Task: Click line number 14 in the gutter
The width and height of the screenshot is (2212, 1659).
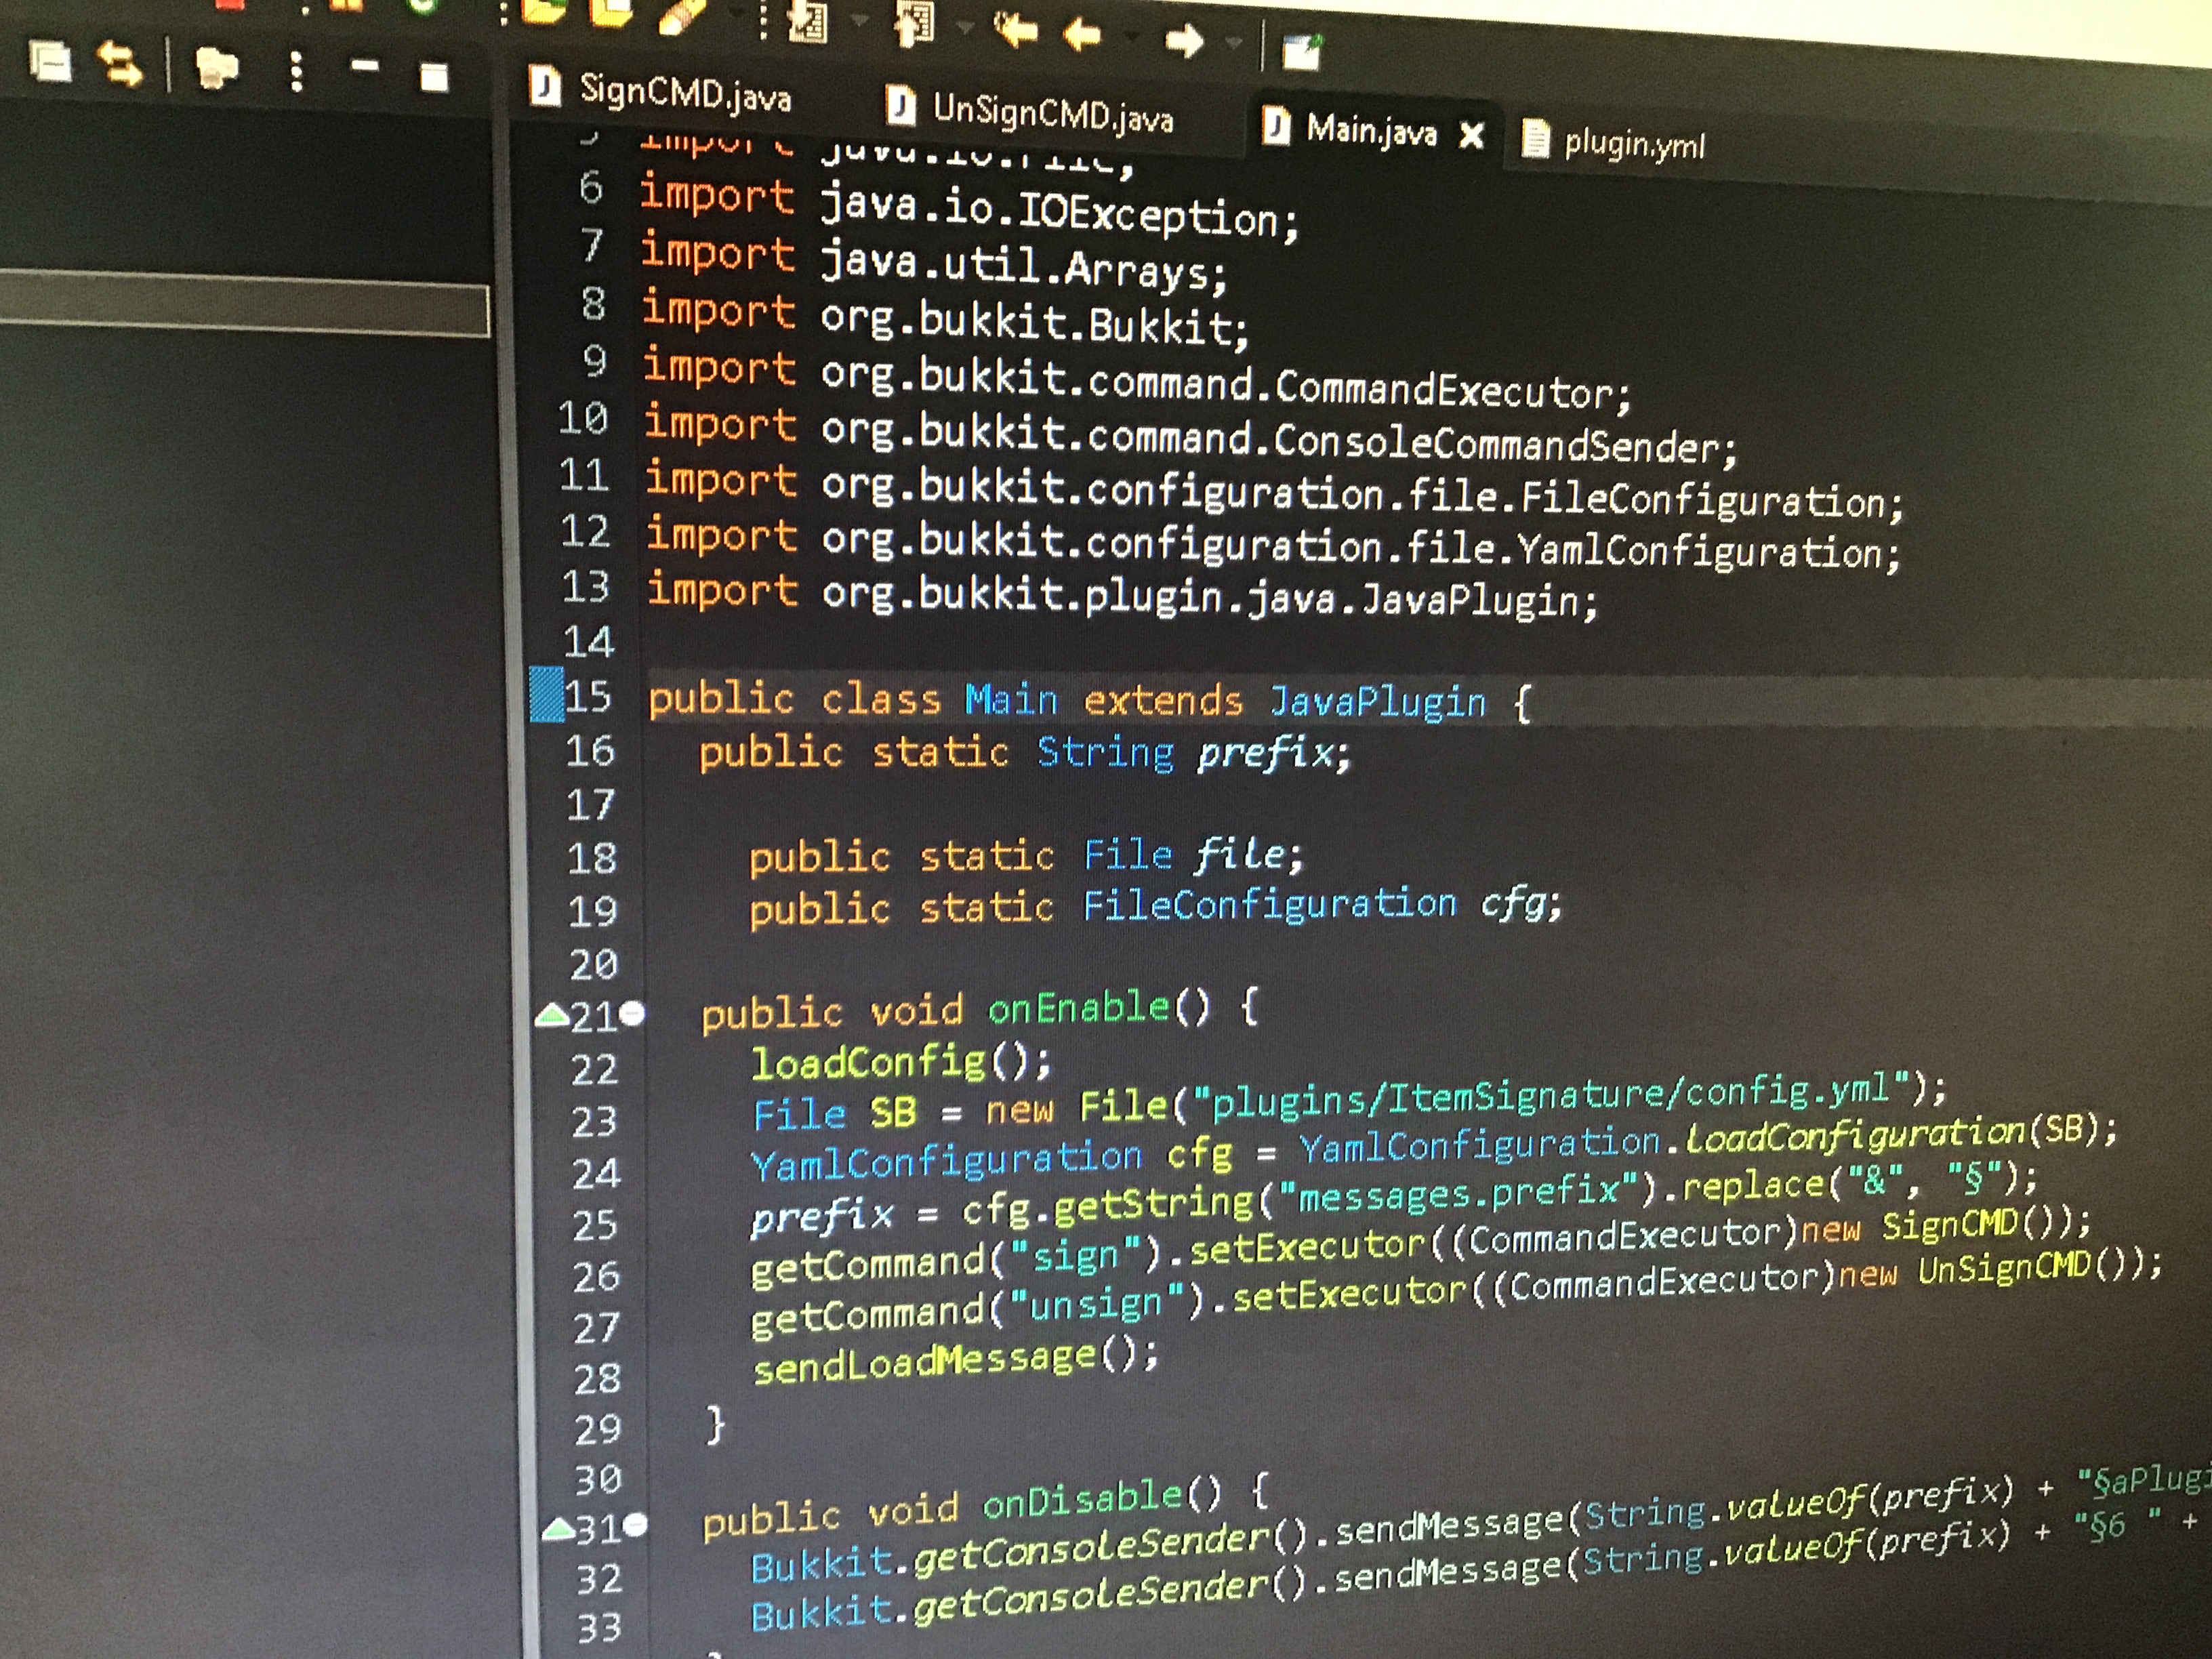Action: pos(588,641)
